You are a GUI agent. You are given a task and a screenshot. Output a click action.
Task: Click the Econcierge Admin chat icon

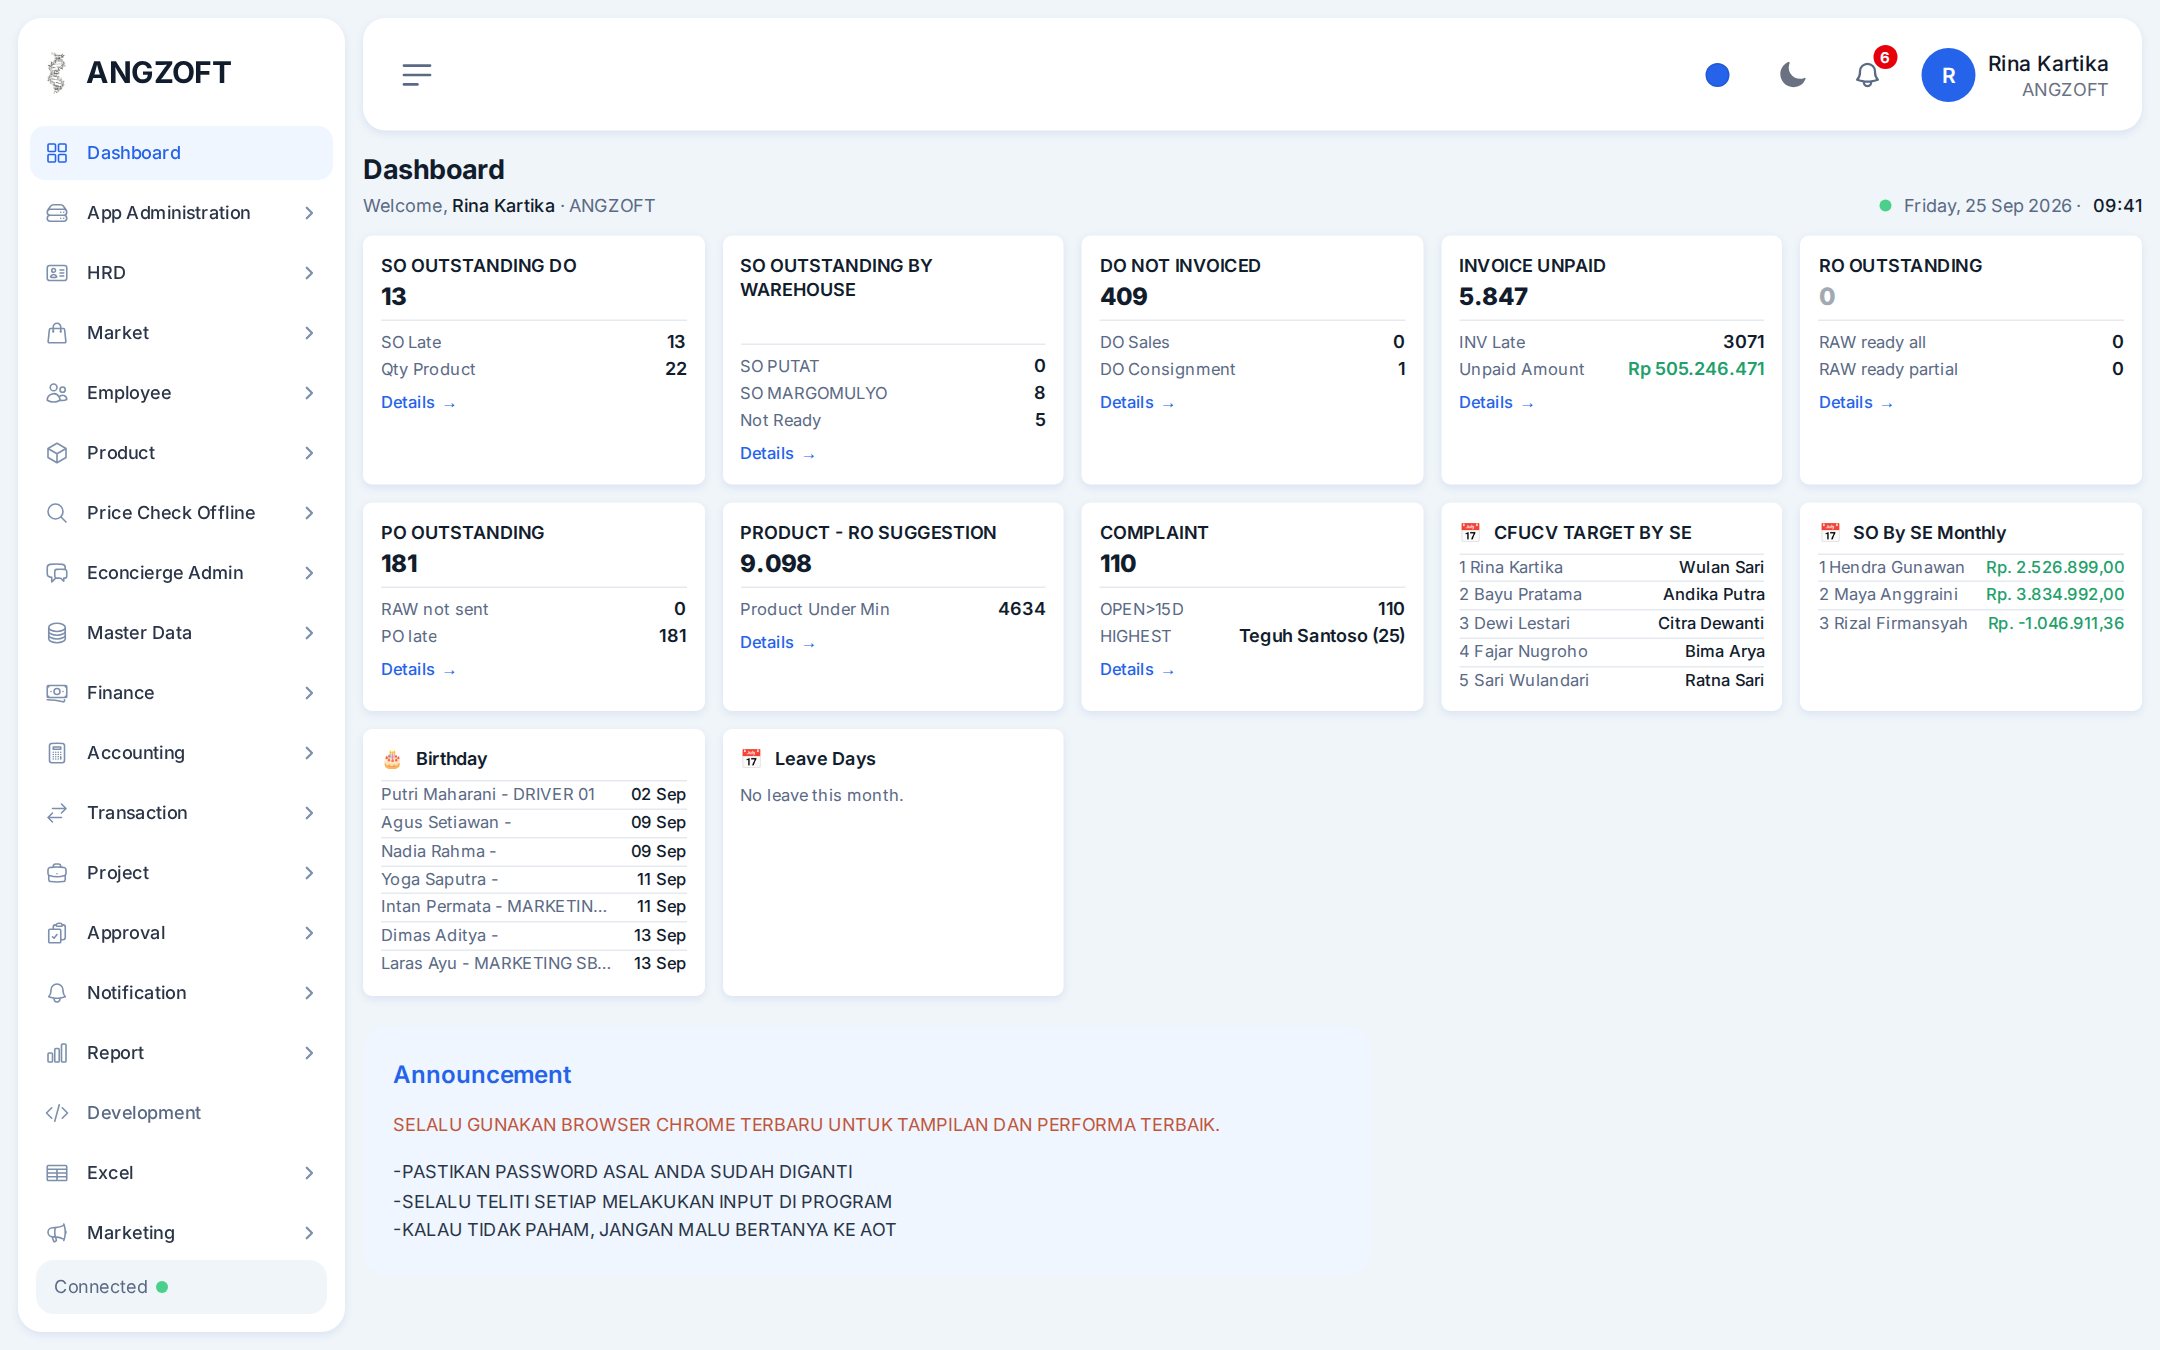point(57,573)
